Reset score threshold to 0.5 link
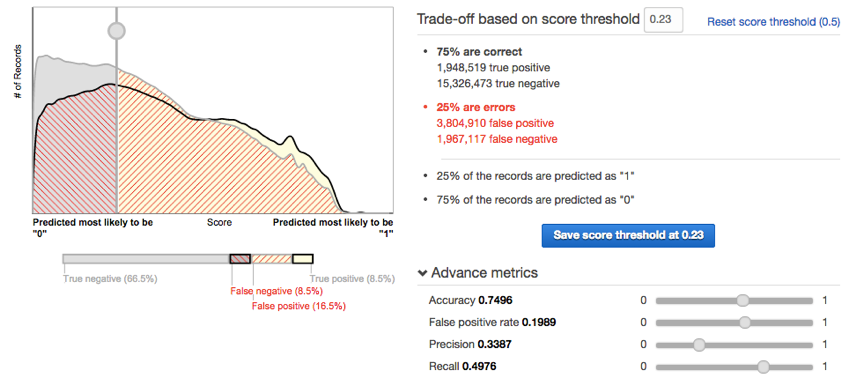This screenshot has height=386, width=864. [x=774, y=22]
